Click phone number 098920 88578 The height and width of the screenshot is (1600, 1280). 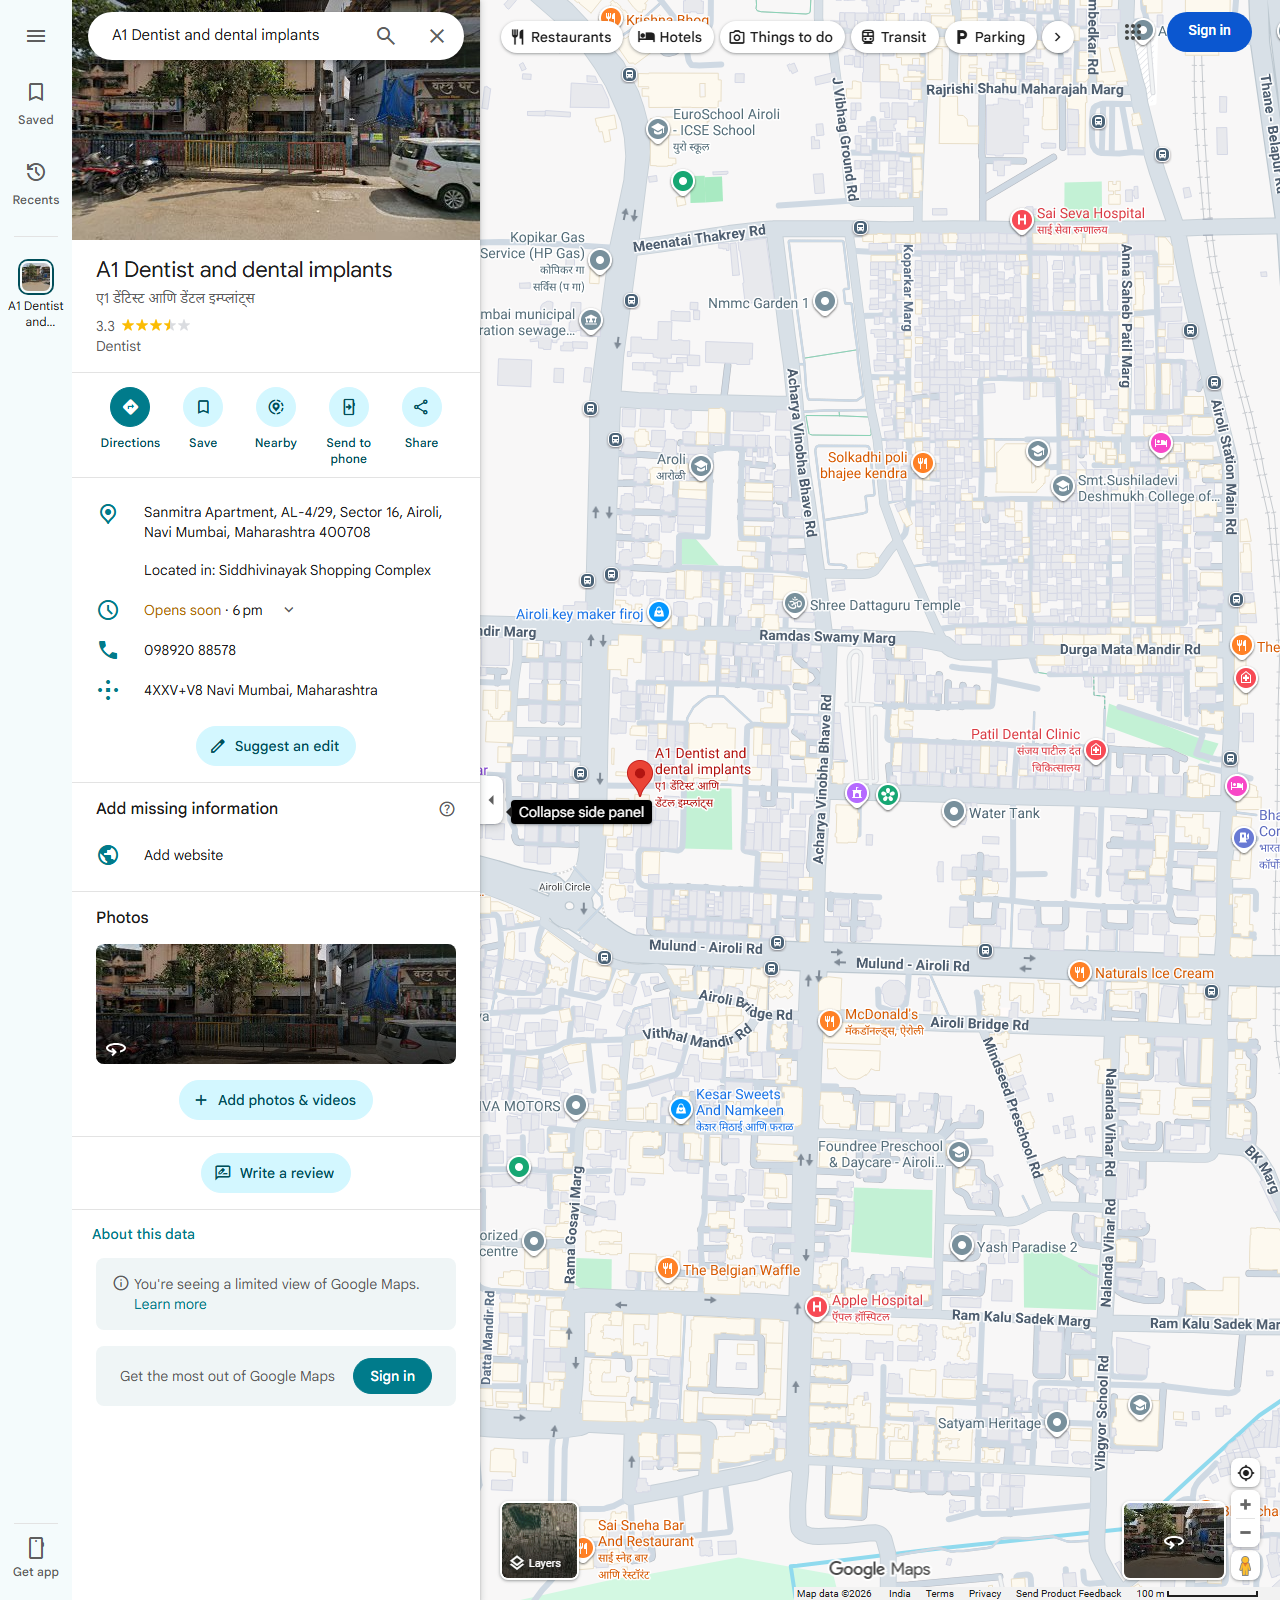(x=276, y=650)
